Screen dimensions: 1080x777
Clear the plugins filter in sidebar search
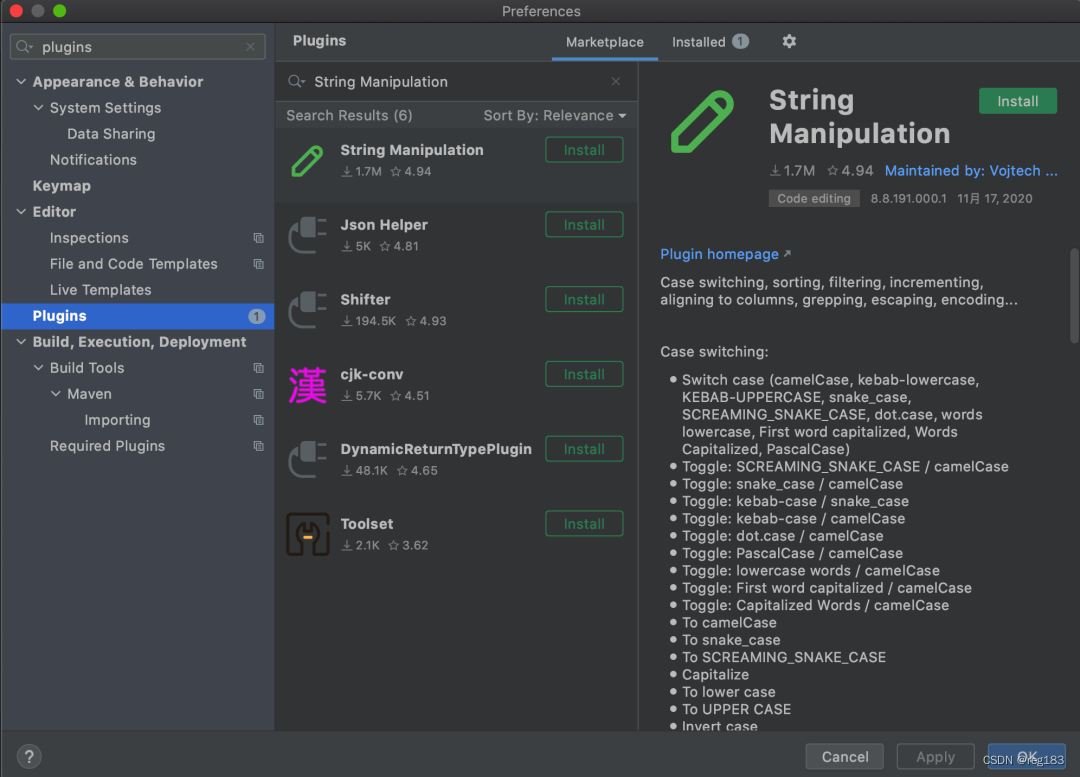point(250,47)
